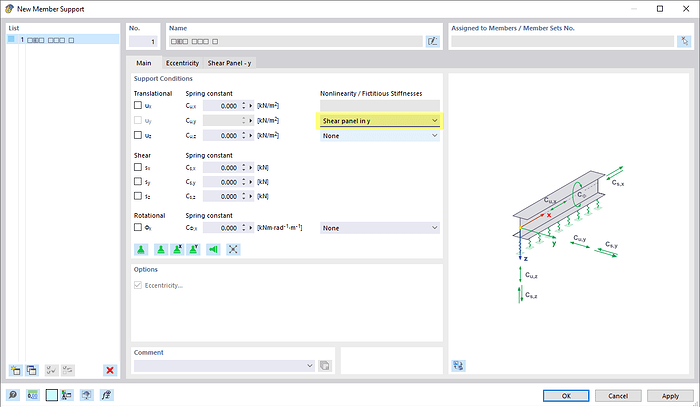The width and height of the screenshot is (700, 407).
Task: Toggle the φx rotational support checkbox
Action: click(139, 228)
